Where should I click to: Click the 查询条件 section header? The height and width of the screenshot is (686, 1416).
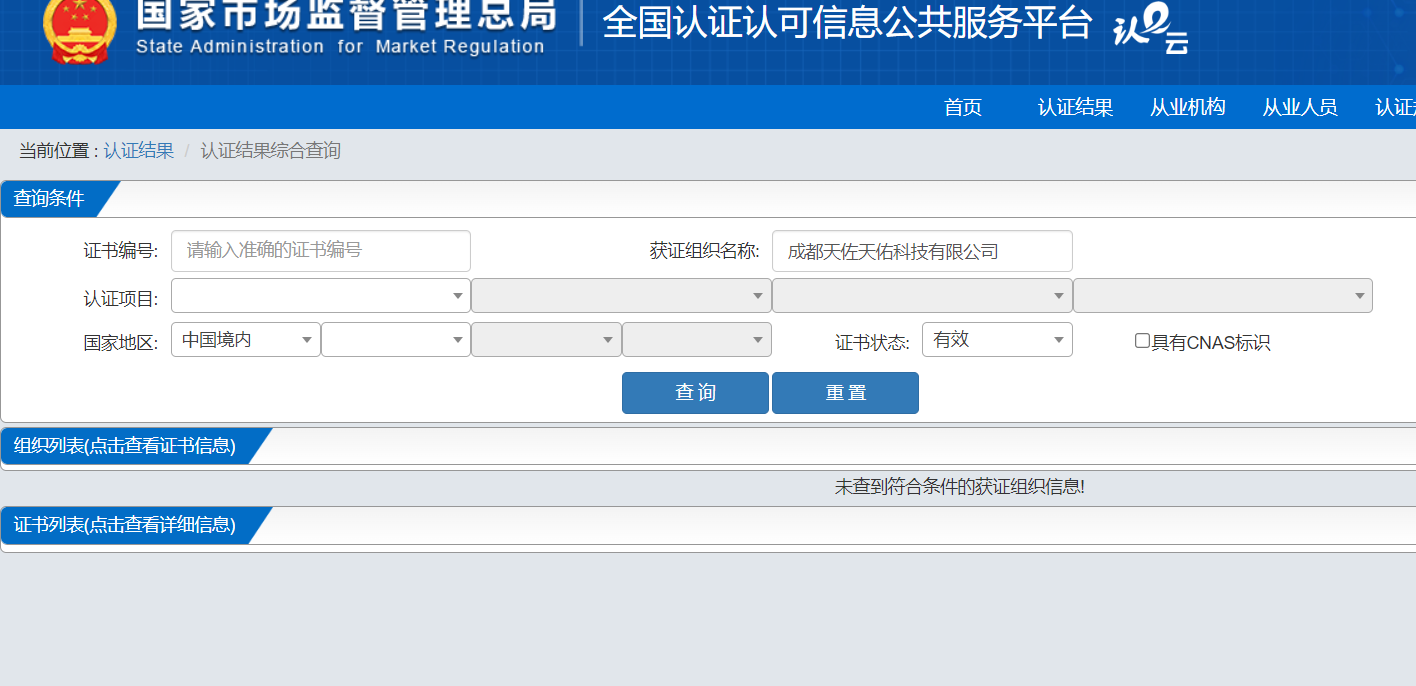pos(50,199)
